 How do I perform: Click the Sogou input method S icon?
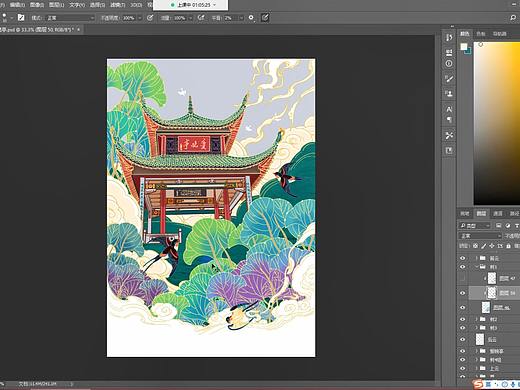click(x=479, y=384)
